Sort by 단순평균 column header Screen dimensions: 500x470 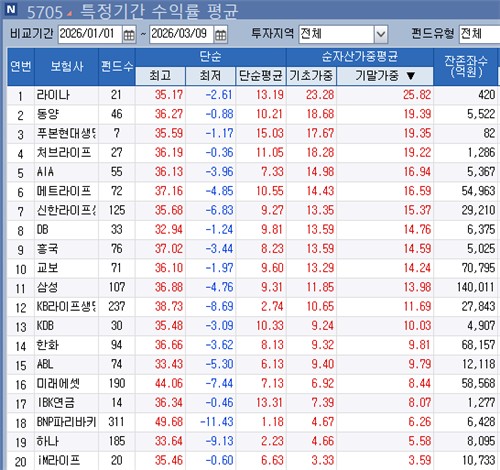click(x=261, y=76)
